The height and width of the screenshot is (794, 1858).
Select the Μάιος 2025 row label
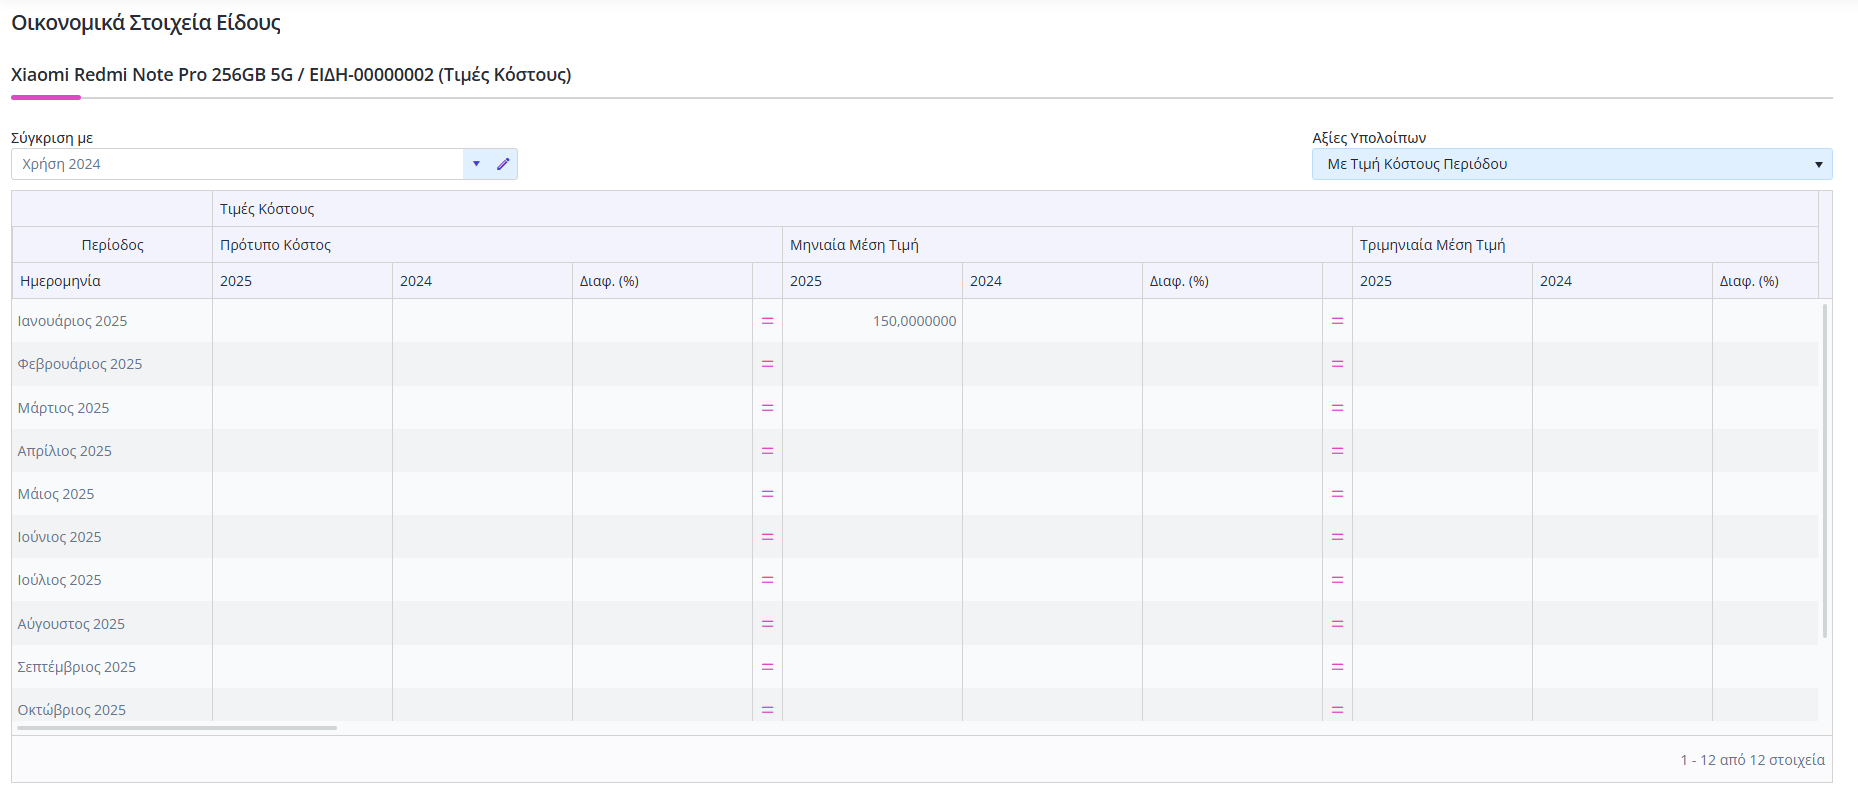click(x=56, y=494)
